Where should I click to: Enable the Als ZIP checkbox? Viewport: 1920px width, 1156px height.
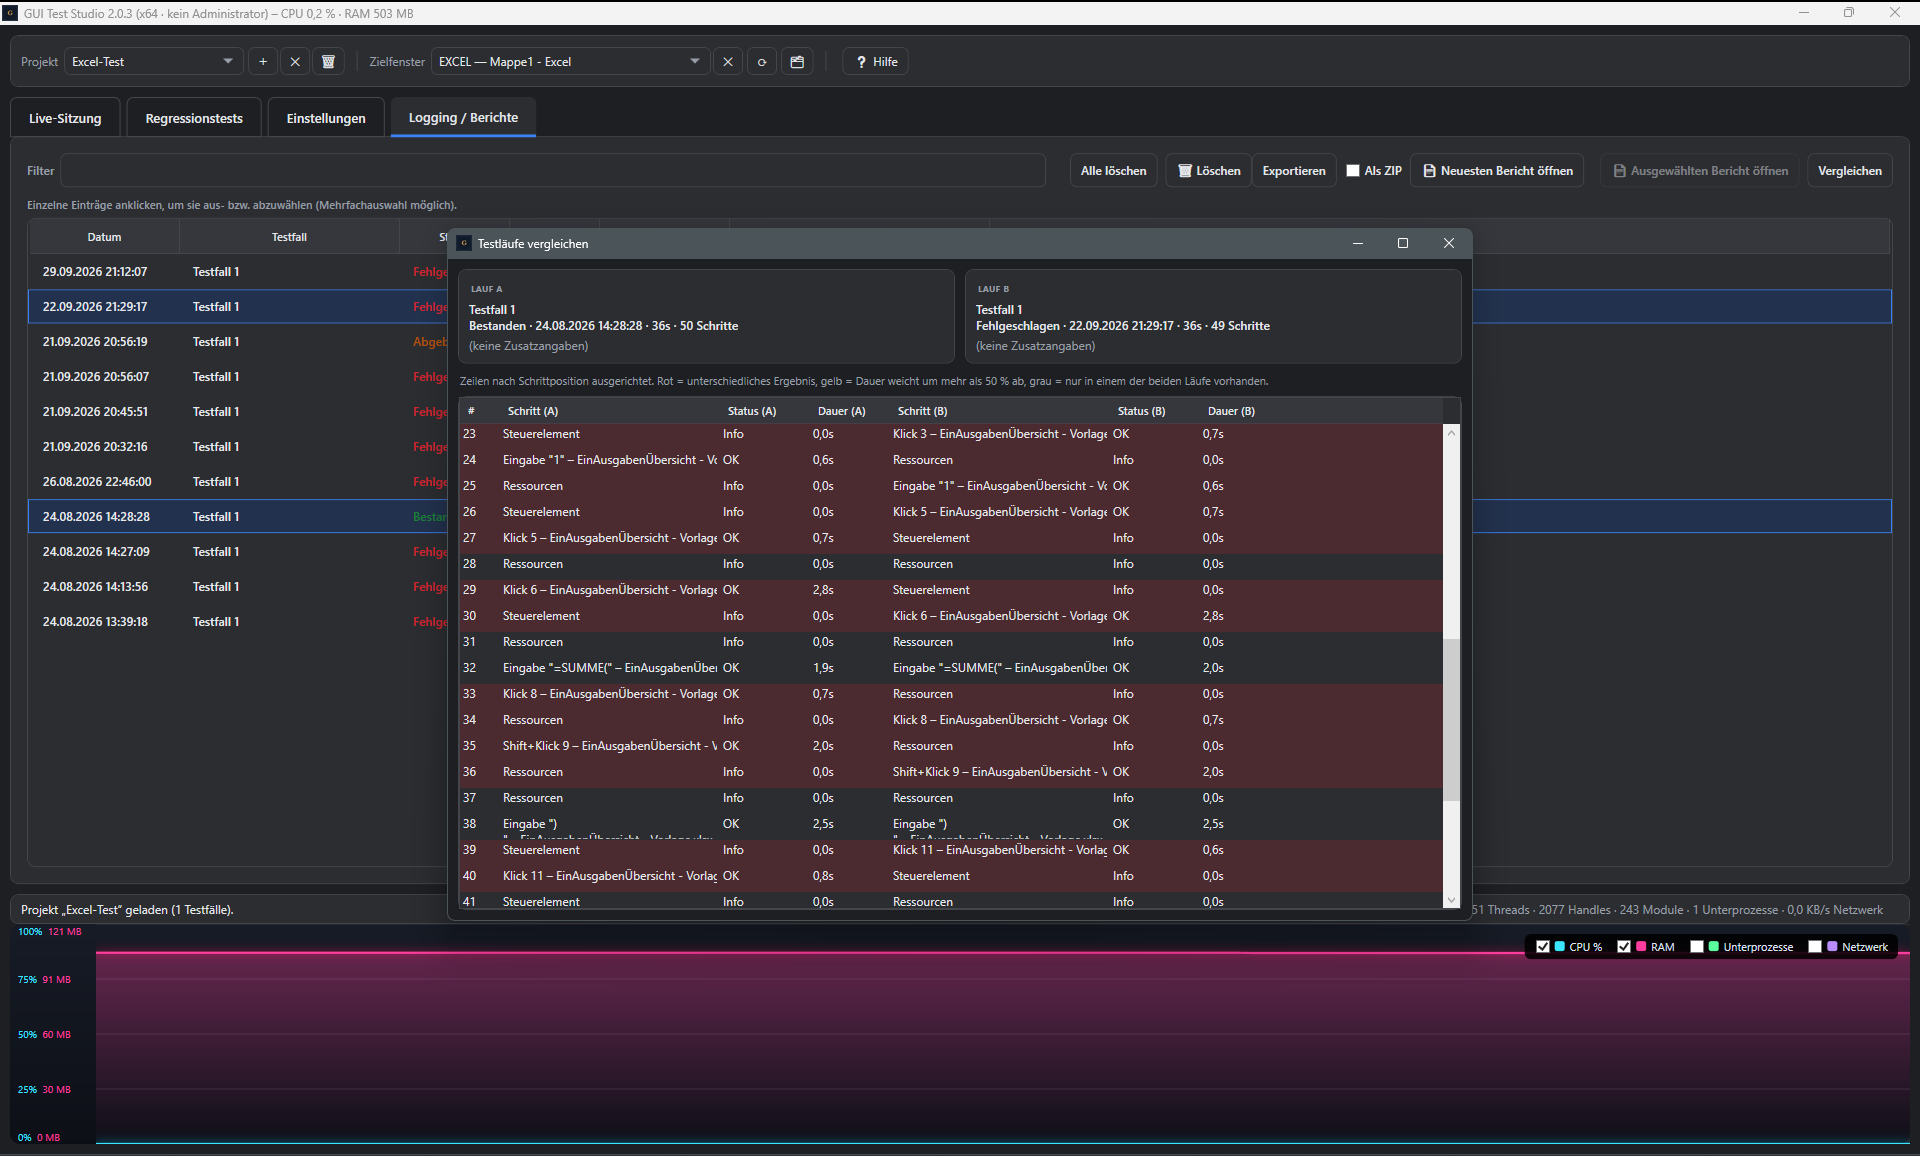[1353, 171]
